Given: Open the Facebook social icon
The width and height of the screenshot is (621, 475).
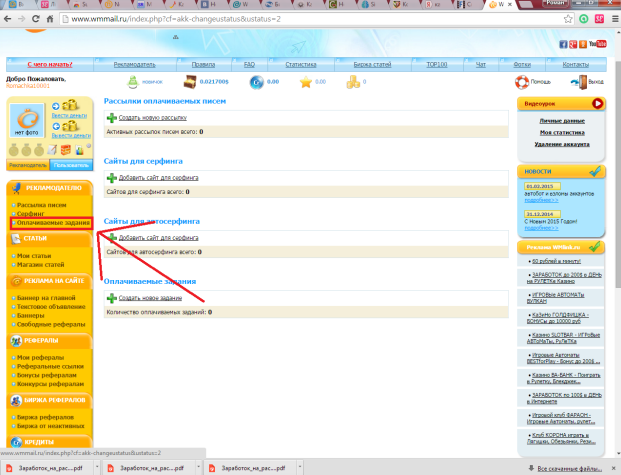Looking at the screenshot, I should pyautogui.click(x=563, y=44).
